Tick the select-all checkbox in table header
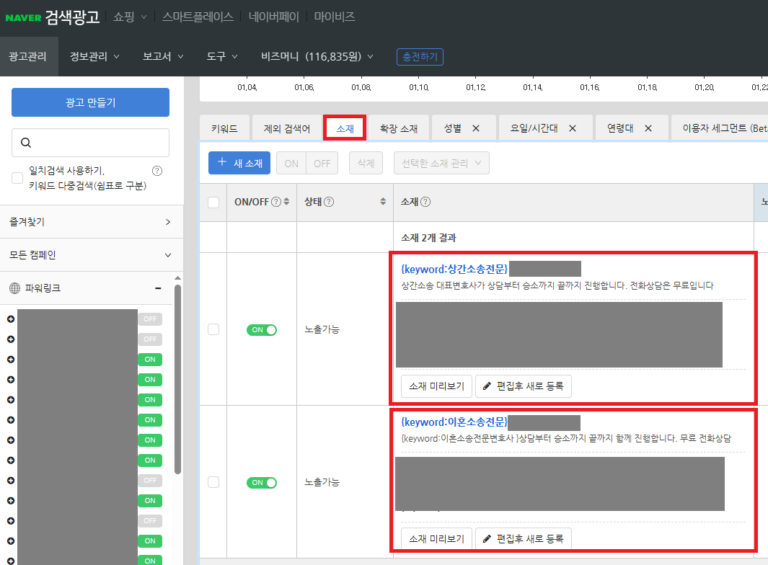Viewport: 768px width, 565px height. point(213,202)
